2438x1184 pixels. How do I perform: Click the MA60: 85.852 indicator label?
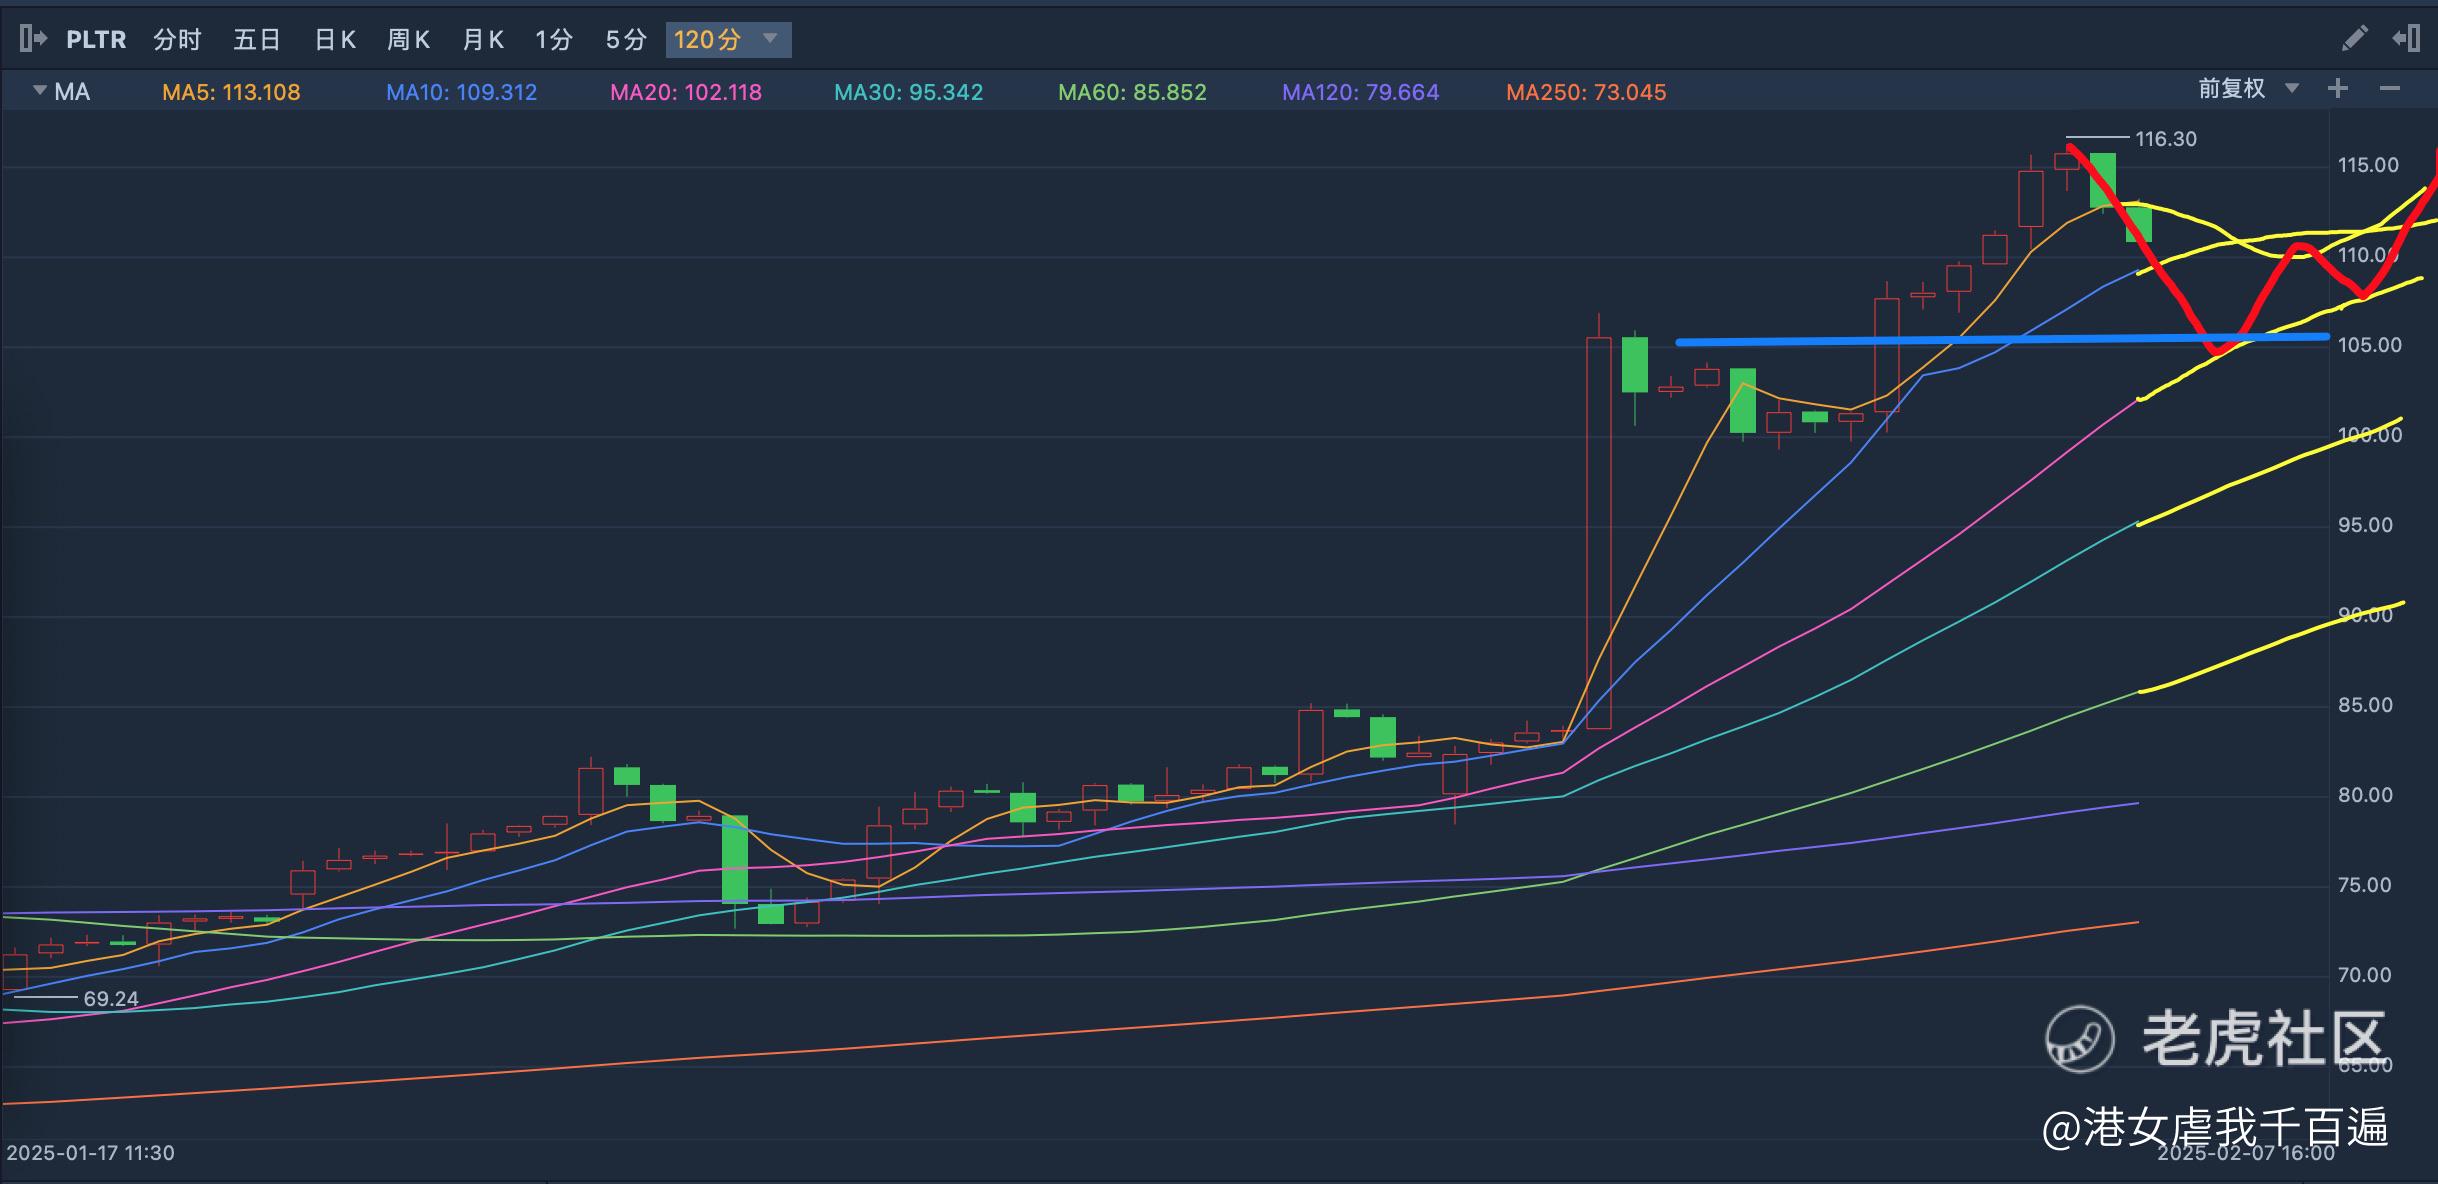pos(1133,93)
